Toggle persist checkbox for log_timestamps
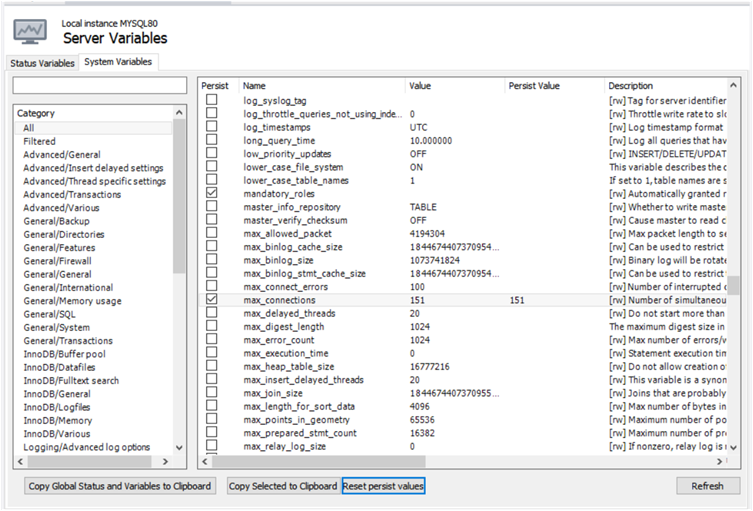This screenshot has height=511, width=753. pos(211,127)
